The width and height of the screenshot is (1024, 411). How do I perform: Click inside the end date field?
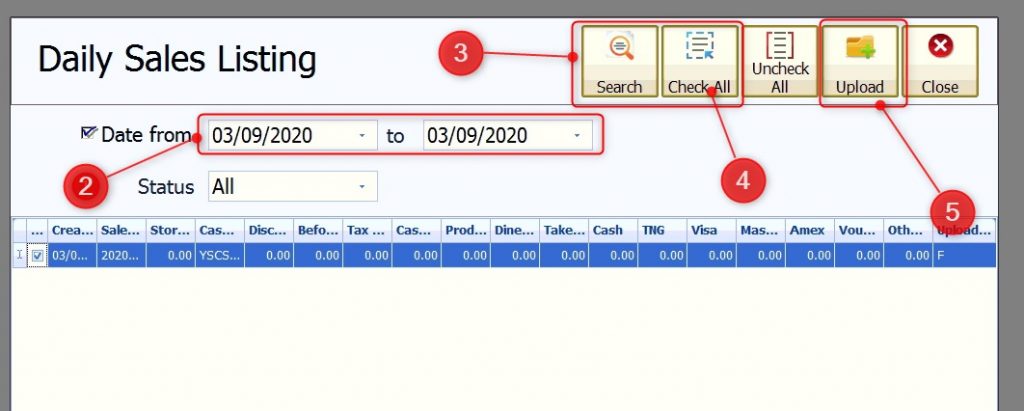tap(490, 135)
